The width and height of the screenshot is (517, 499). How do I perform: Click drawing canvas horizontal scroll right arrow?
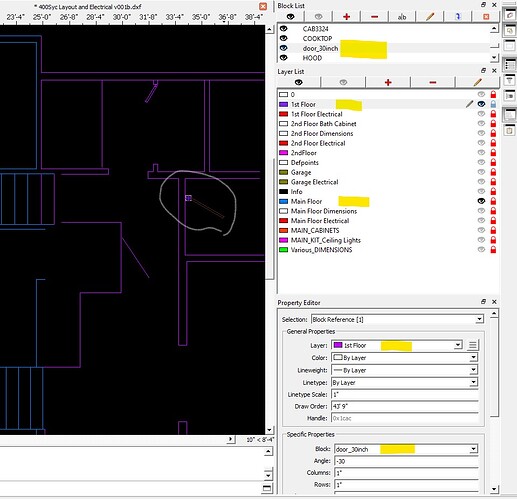(x=230, y=439)
